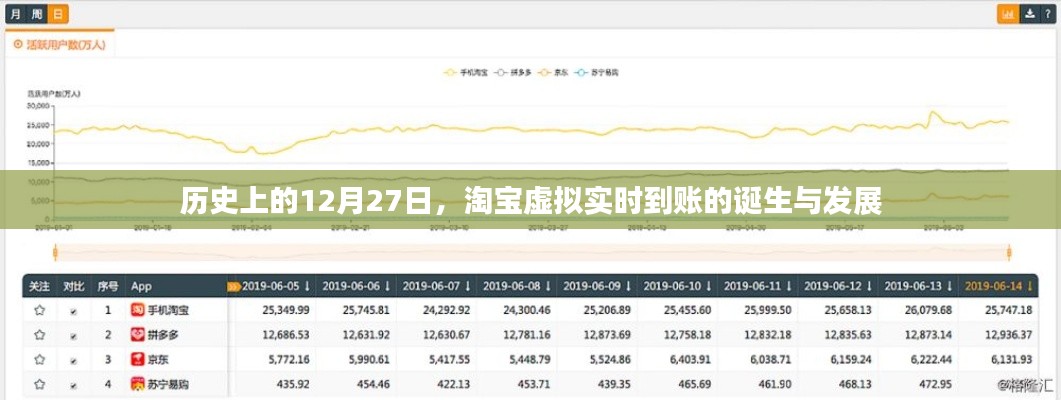Uncheck the compare box for 拼多多

(x=73, y=336)
